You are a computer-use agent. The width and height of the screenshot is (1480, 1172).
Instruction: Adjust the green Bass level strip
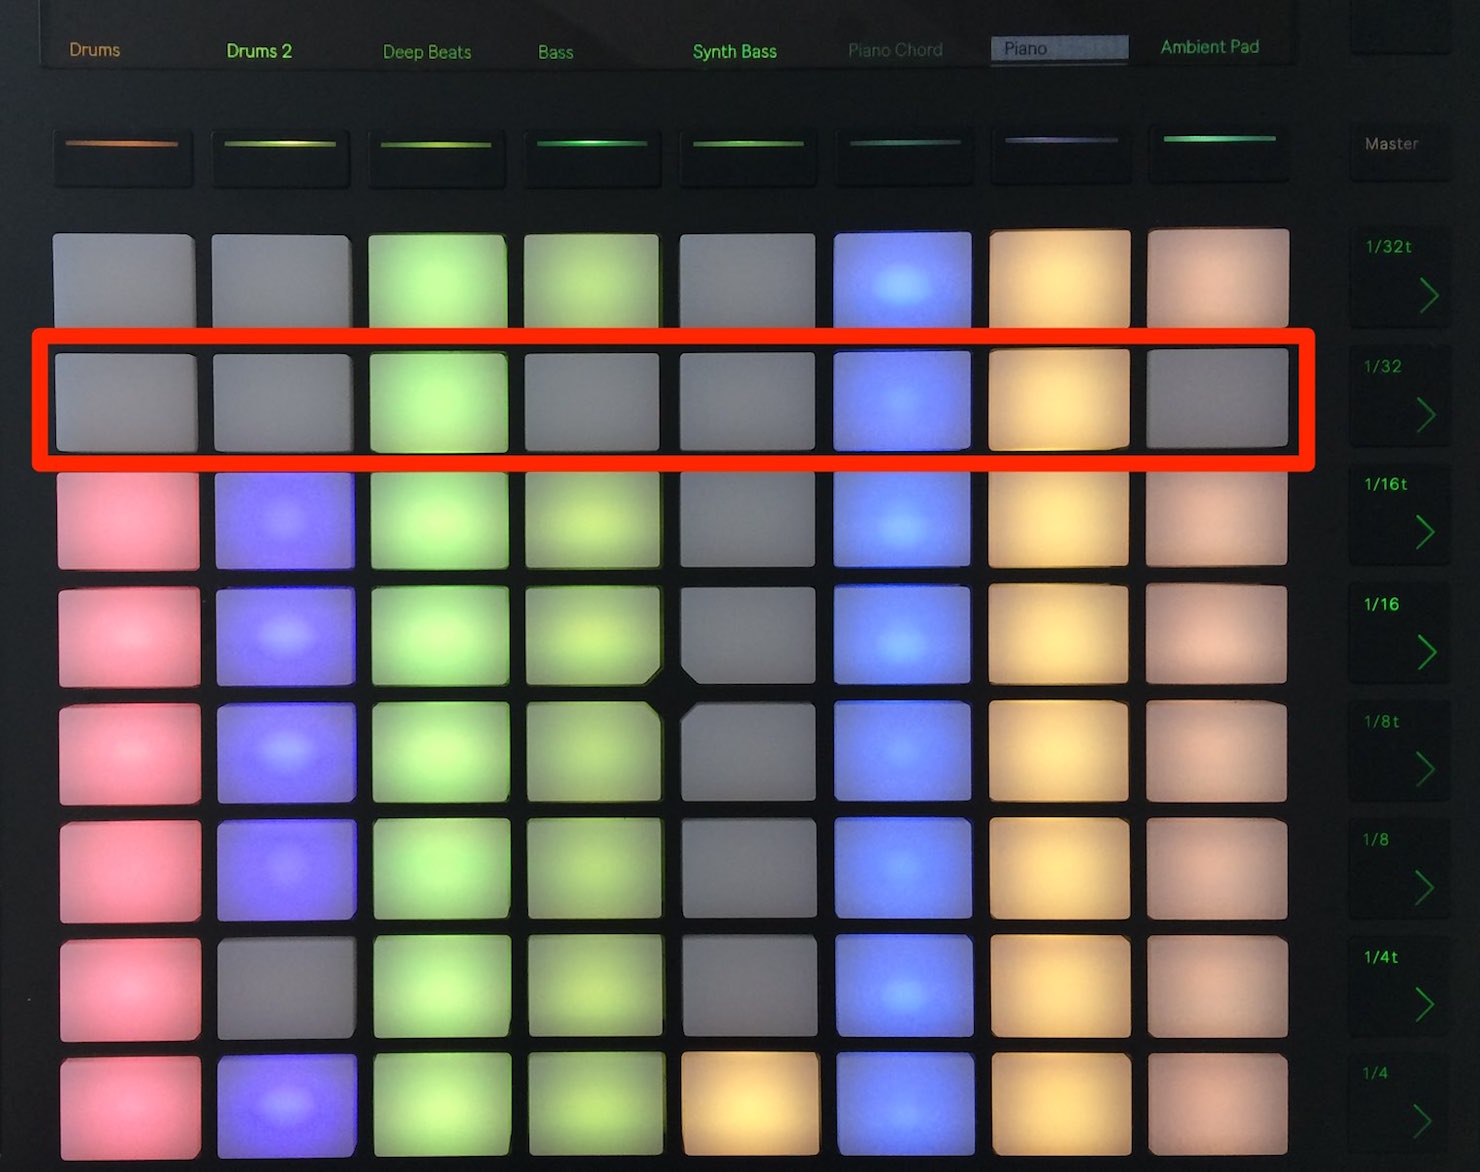point(592,152)
